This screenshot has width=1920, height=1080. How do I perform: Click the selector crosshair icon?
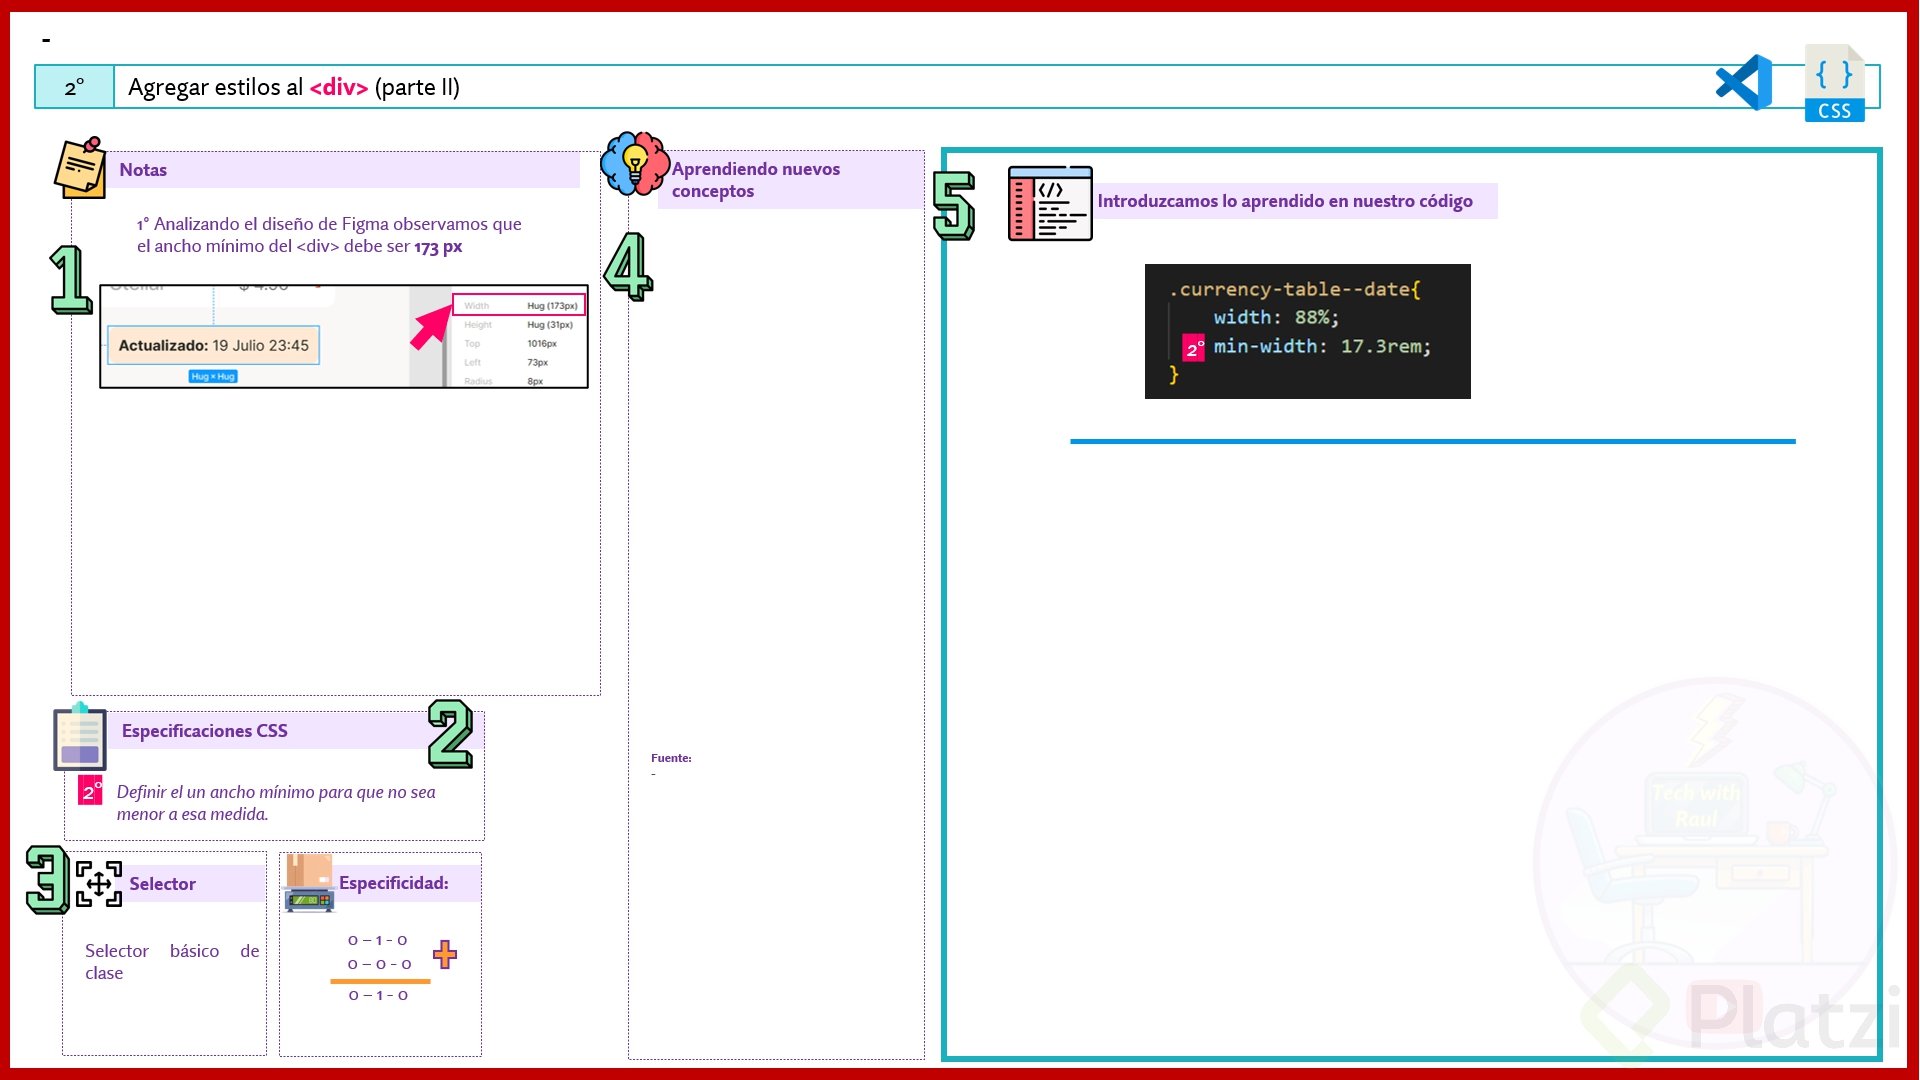[99, 884]
